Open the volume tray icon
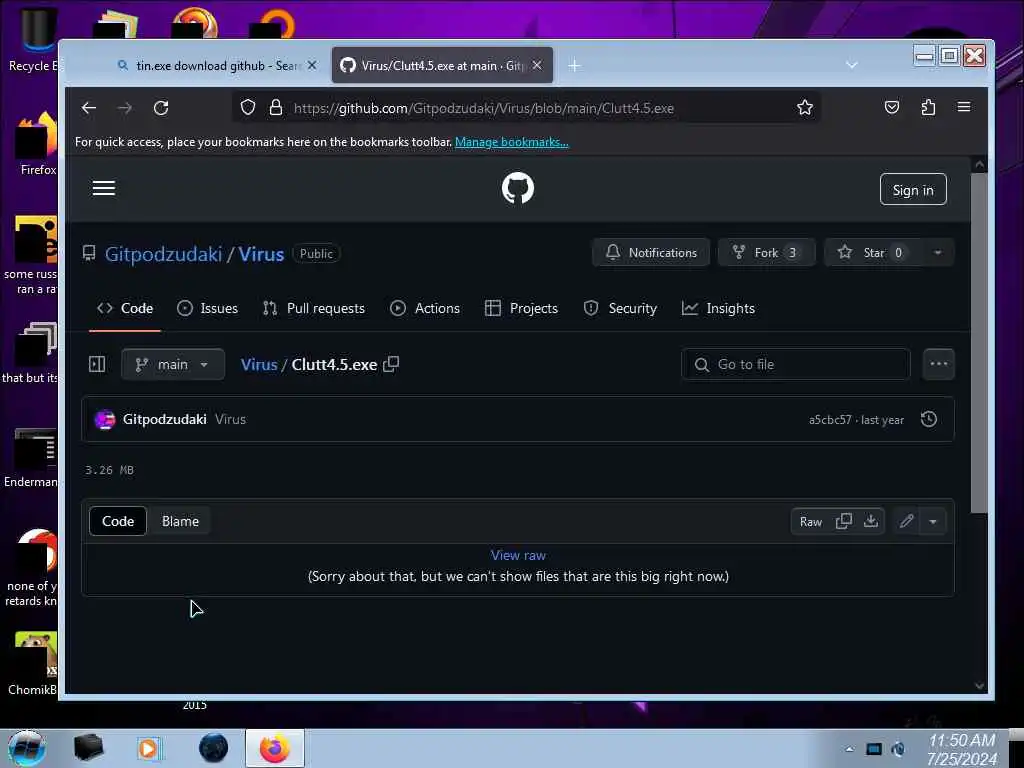The image size is (1024, 768). (x=899, y=749)
